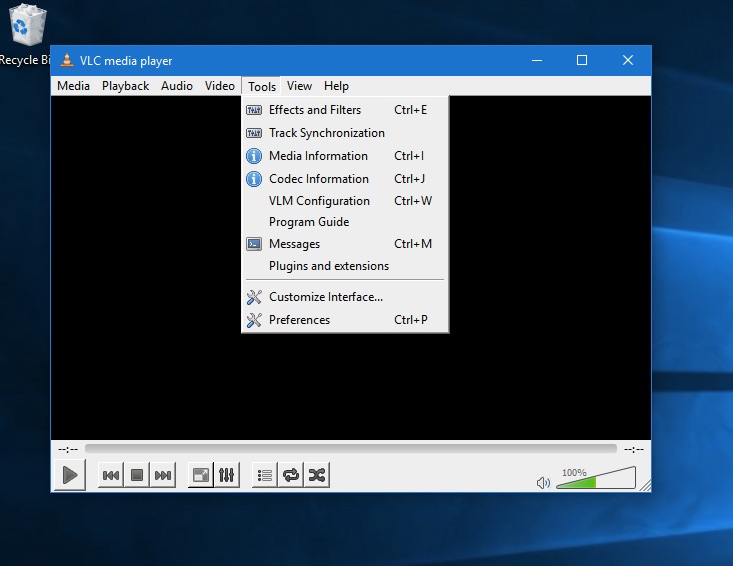Skip to next media in playlist

pyautogui.click(x=163, y=475)
